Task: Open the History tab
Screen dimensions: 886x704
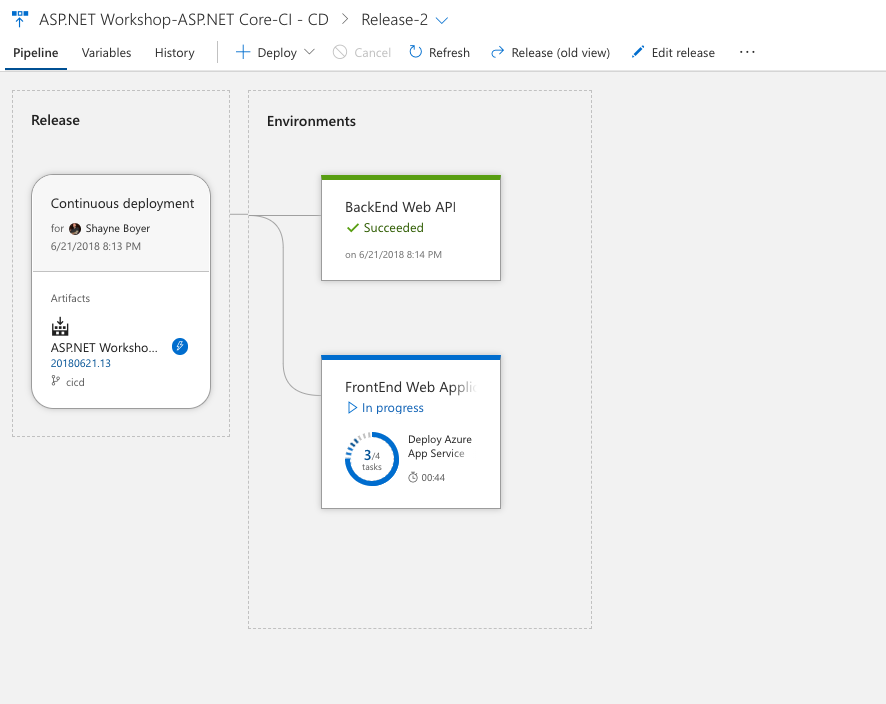Action: [175, 53]
